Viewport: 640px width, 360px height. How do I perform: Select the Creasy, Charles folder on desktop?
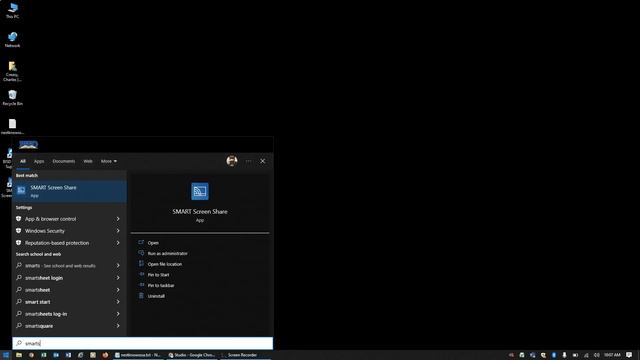12,71
